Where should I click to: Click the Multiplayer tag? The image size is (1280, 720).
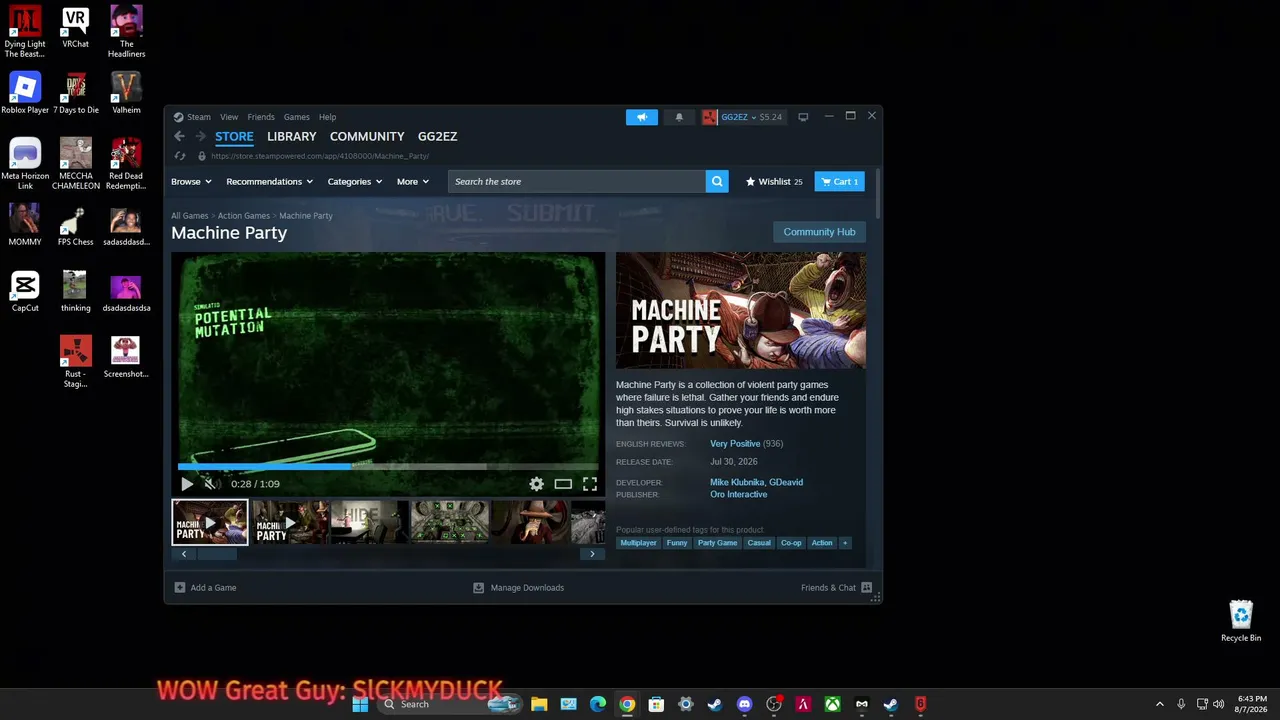[x=638, y=543]
